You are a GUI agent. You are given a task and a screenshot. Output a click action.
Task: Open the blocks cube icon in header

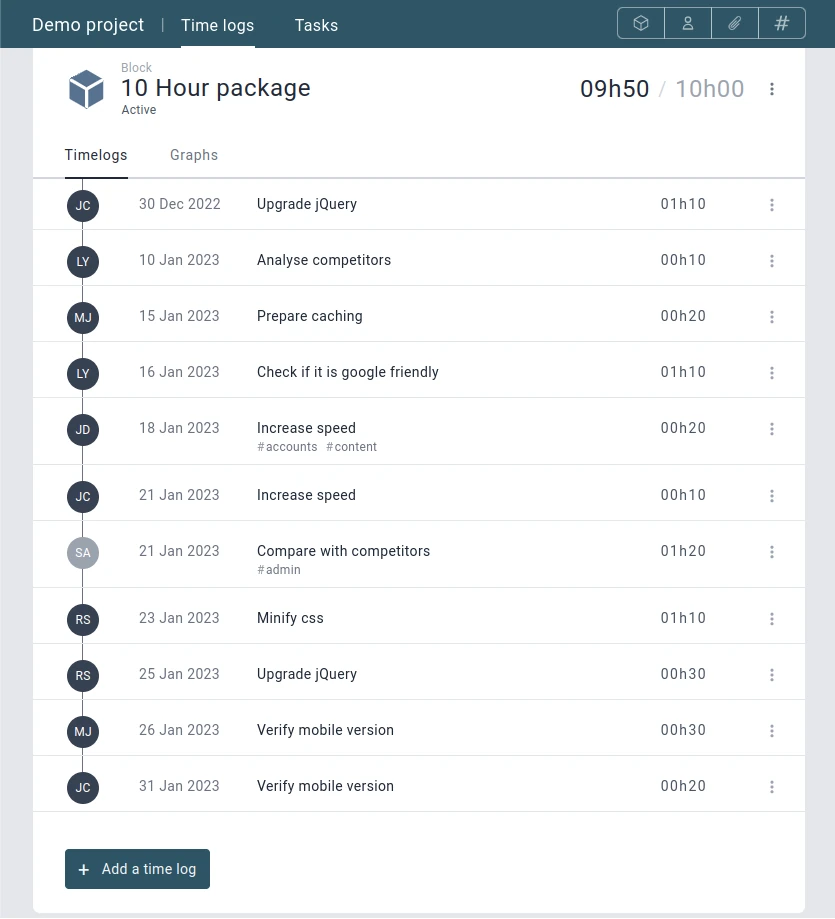coord(641,23)
